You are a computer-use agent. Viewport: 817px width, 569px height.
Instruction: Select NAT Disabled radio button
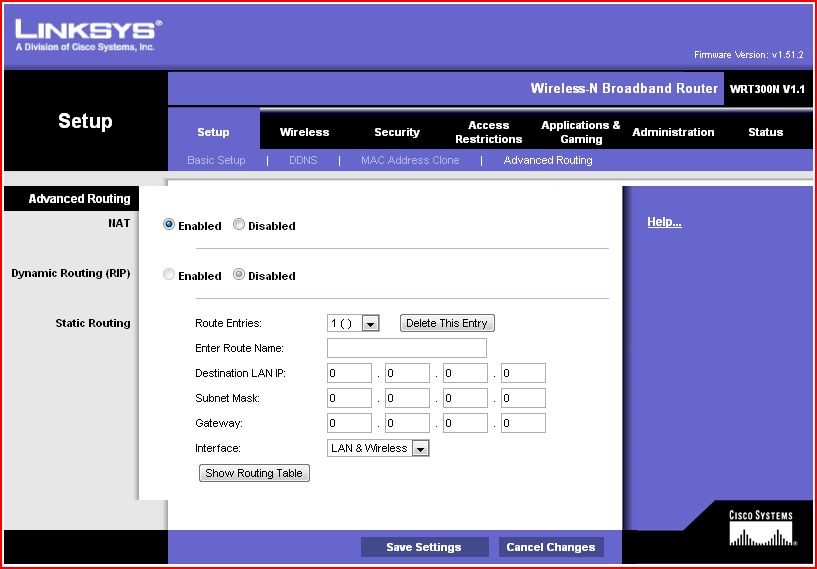point(239,225)
